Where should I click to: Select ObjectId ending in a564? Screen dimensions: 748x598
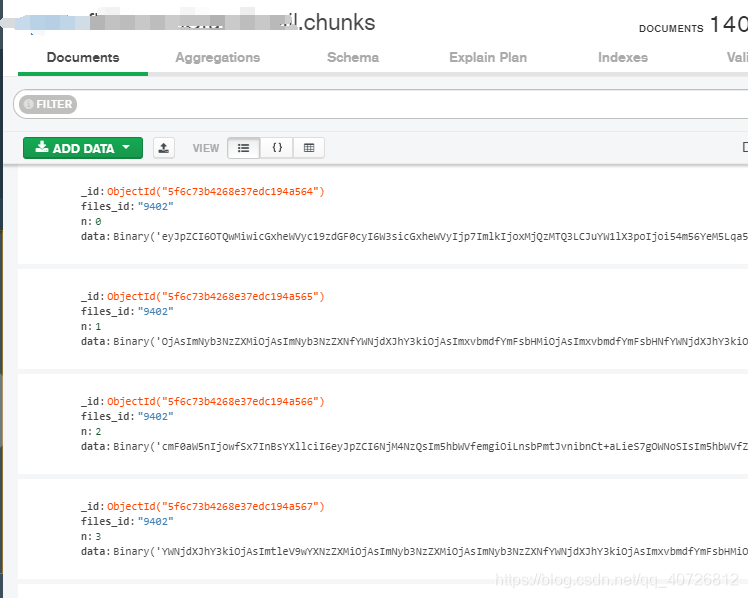click(x=216, y=192)
